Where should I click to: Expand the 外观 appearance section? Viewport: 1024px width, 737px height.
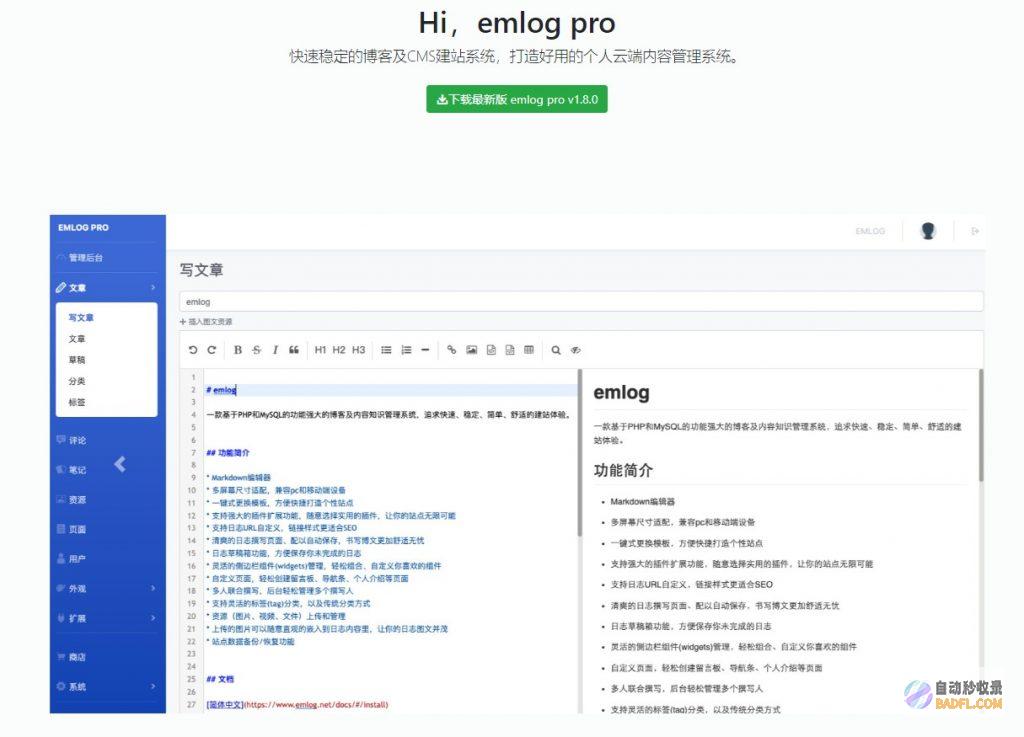point(107,589)
